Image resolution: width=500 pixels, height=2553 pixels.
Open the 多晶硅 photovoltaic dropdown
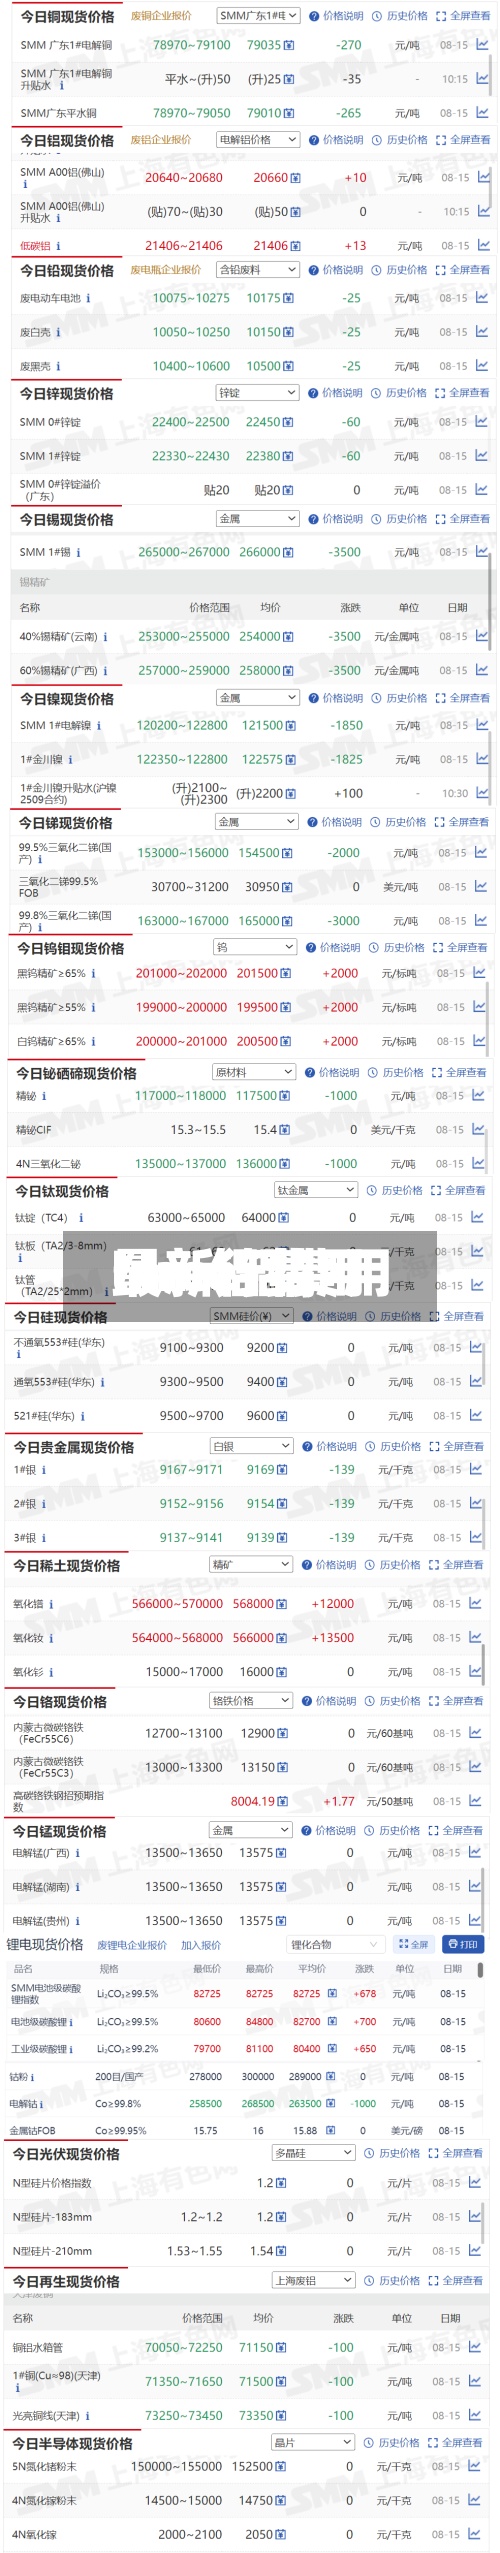[x=314, y=2153]
